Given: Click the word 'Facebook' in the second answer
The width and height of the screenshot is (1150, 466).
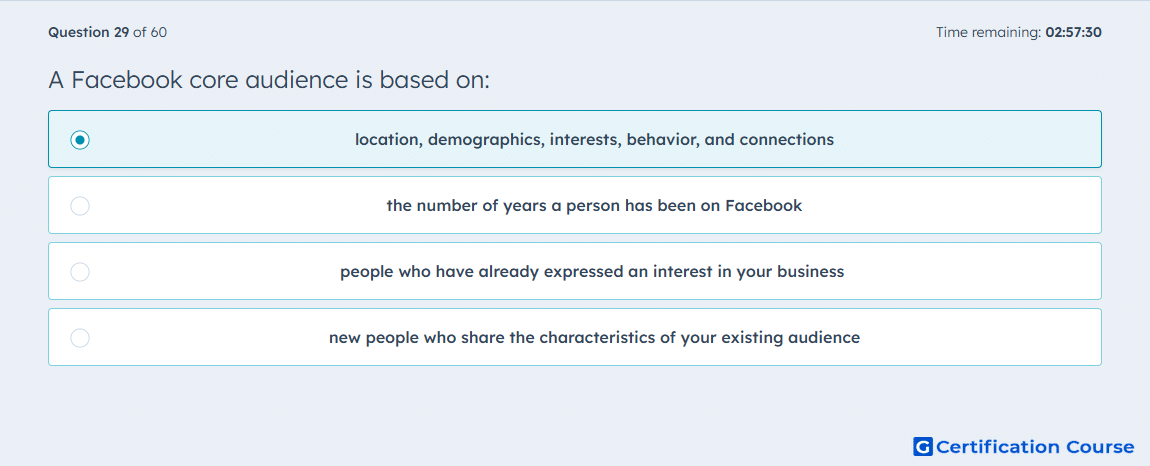Looking at the screenshot, I should coord(763,205).
